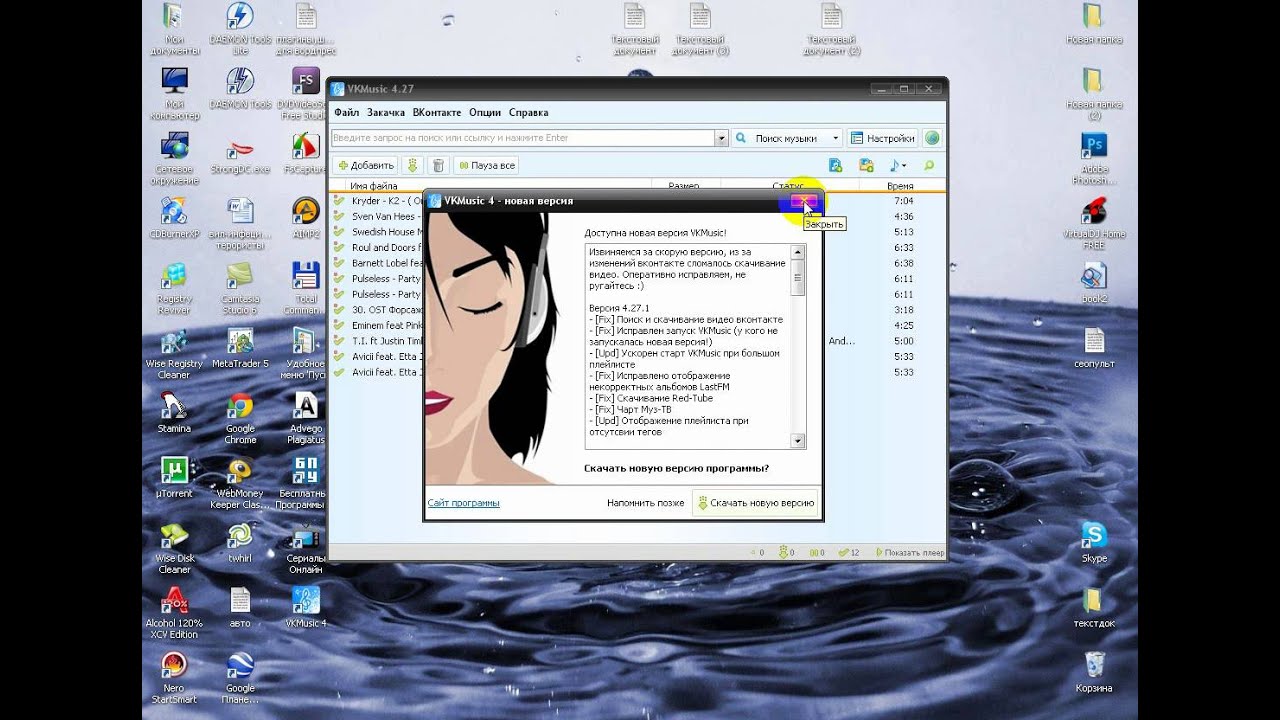Select the Stamina desktop icon
The width and height of the screenshot is (1280, 720).
(174, 411)
